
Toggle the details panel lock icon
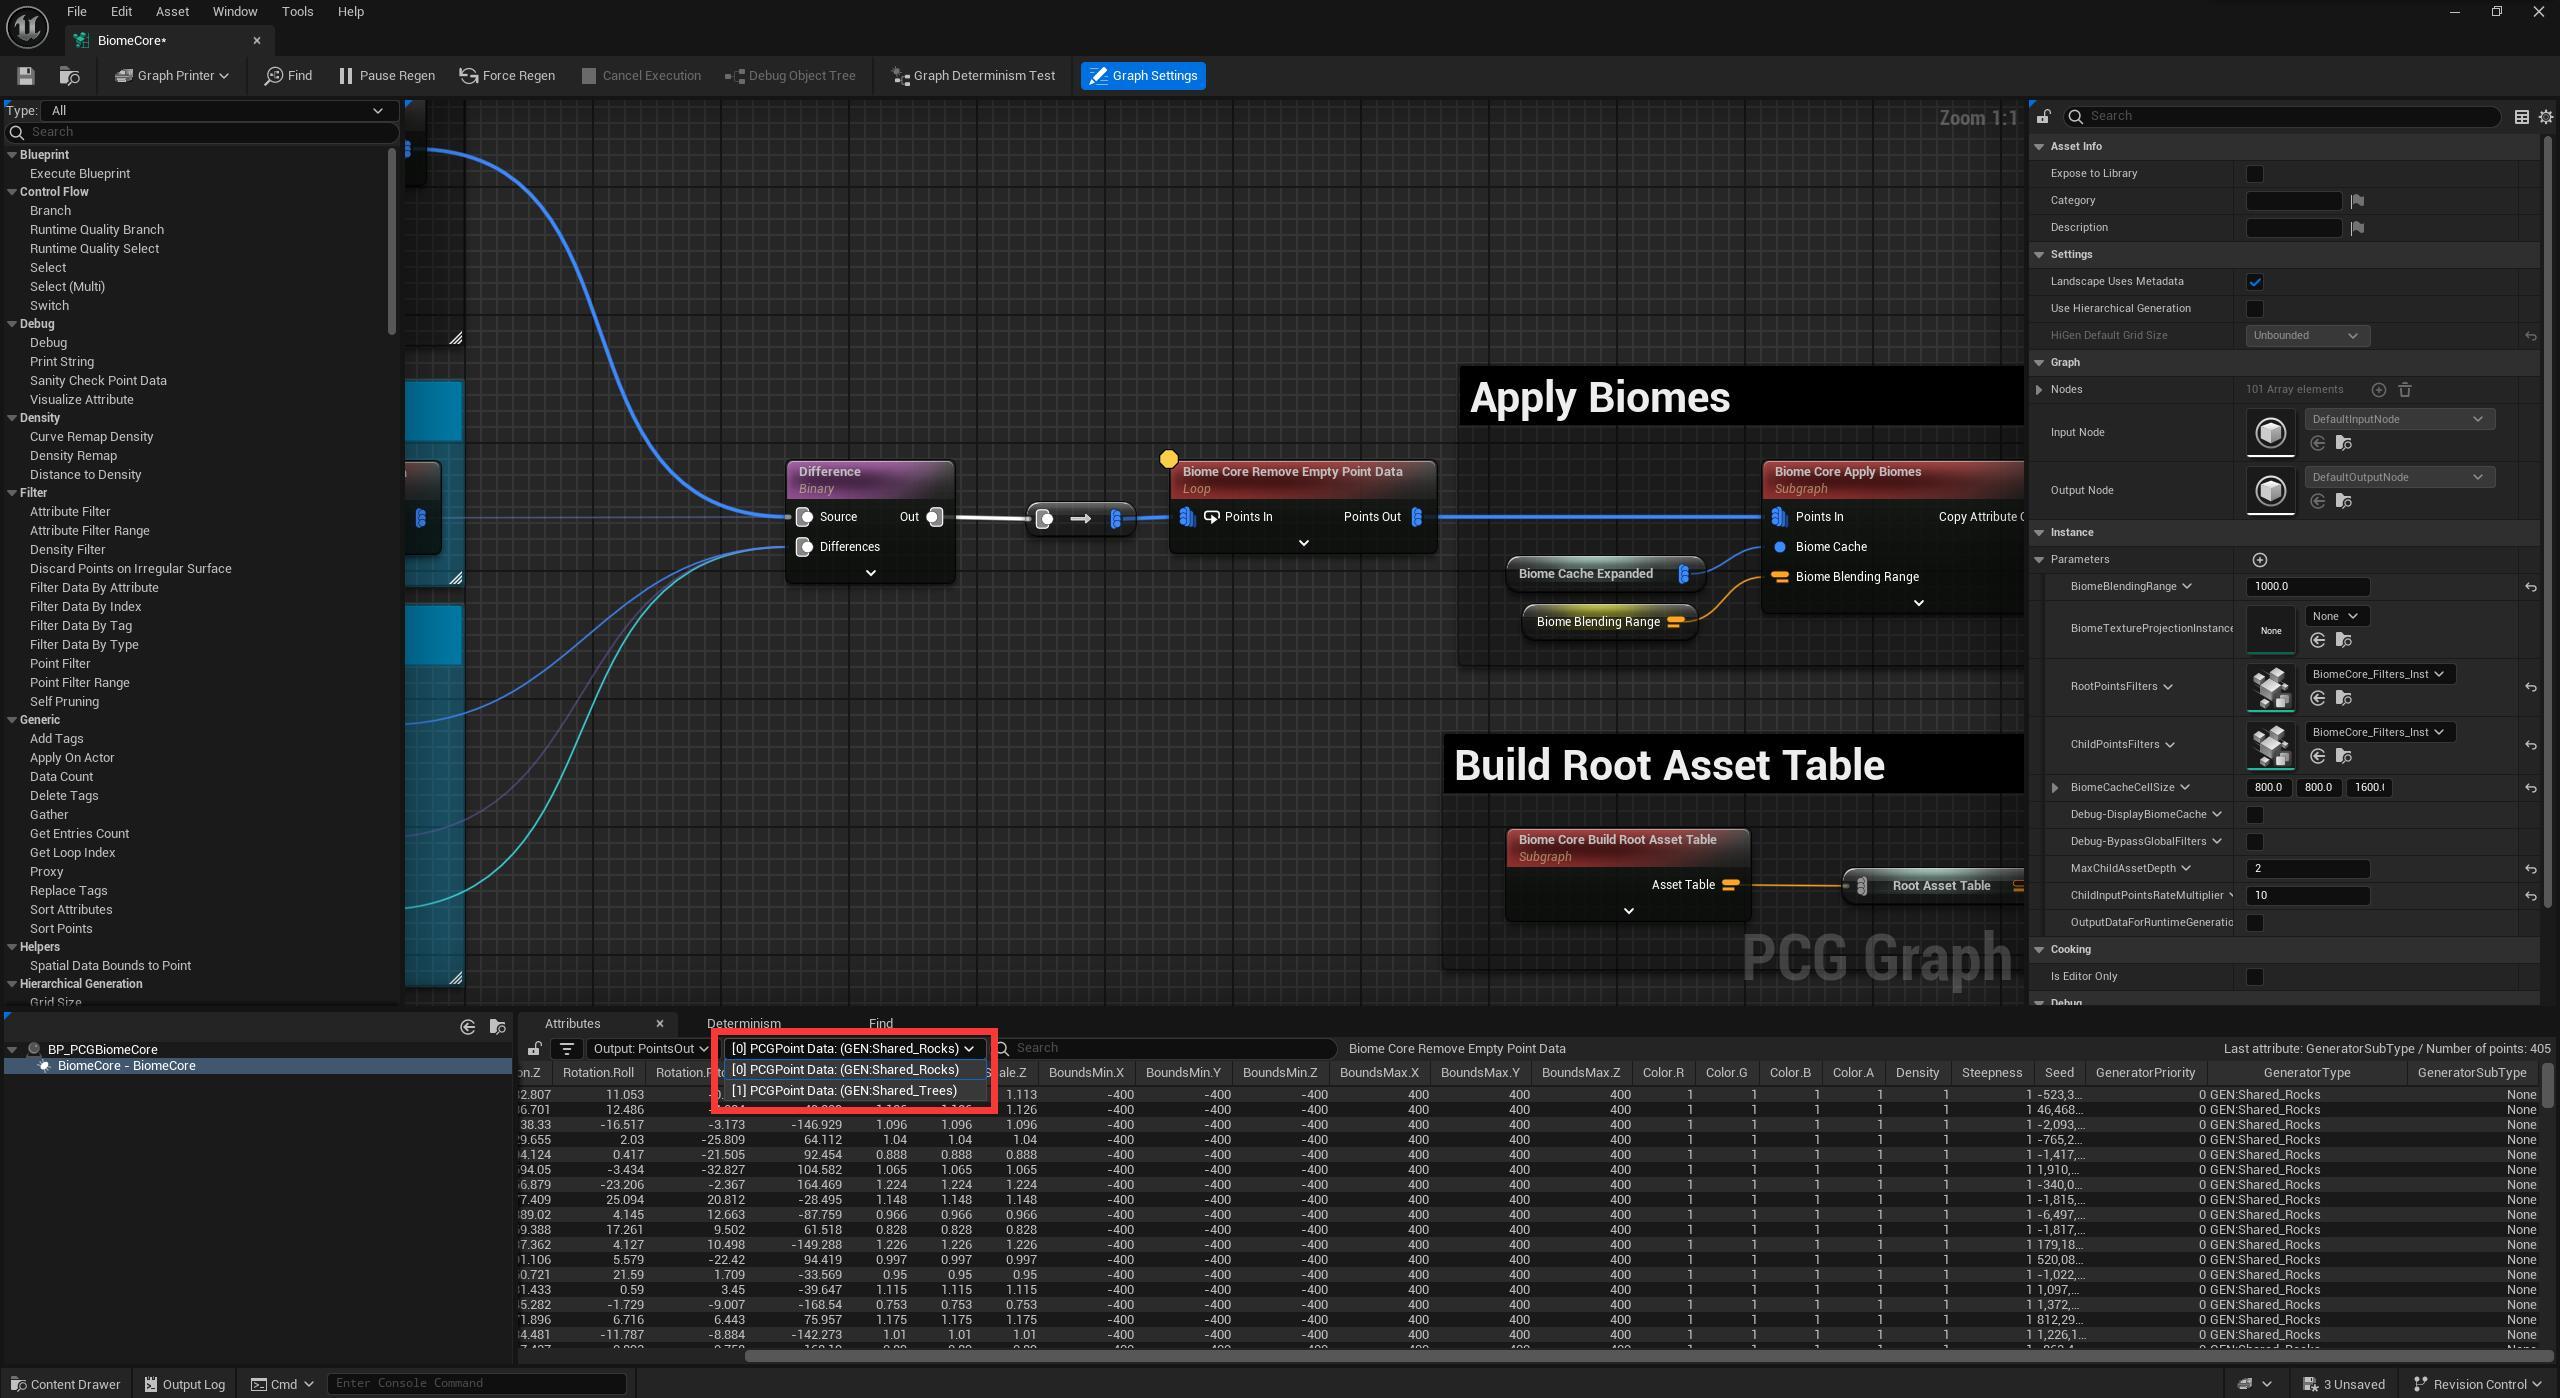click(2043, 117)
